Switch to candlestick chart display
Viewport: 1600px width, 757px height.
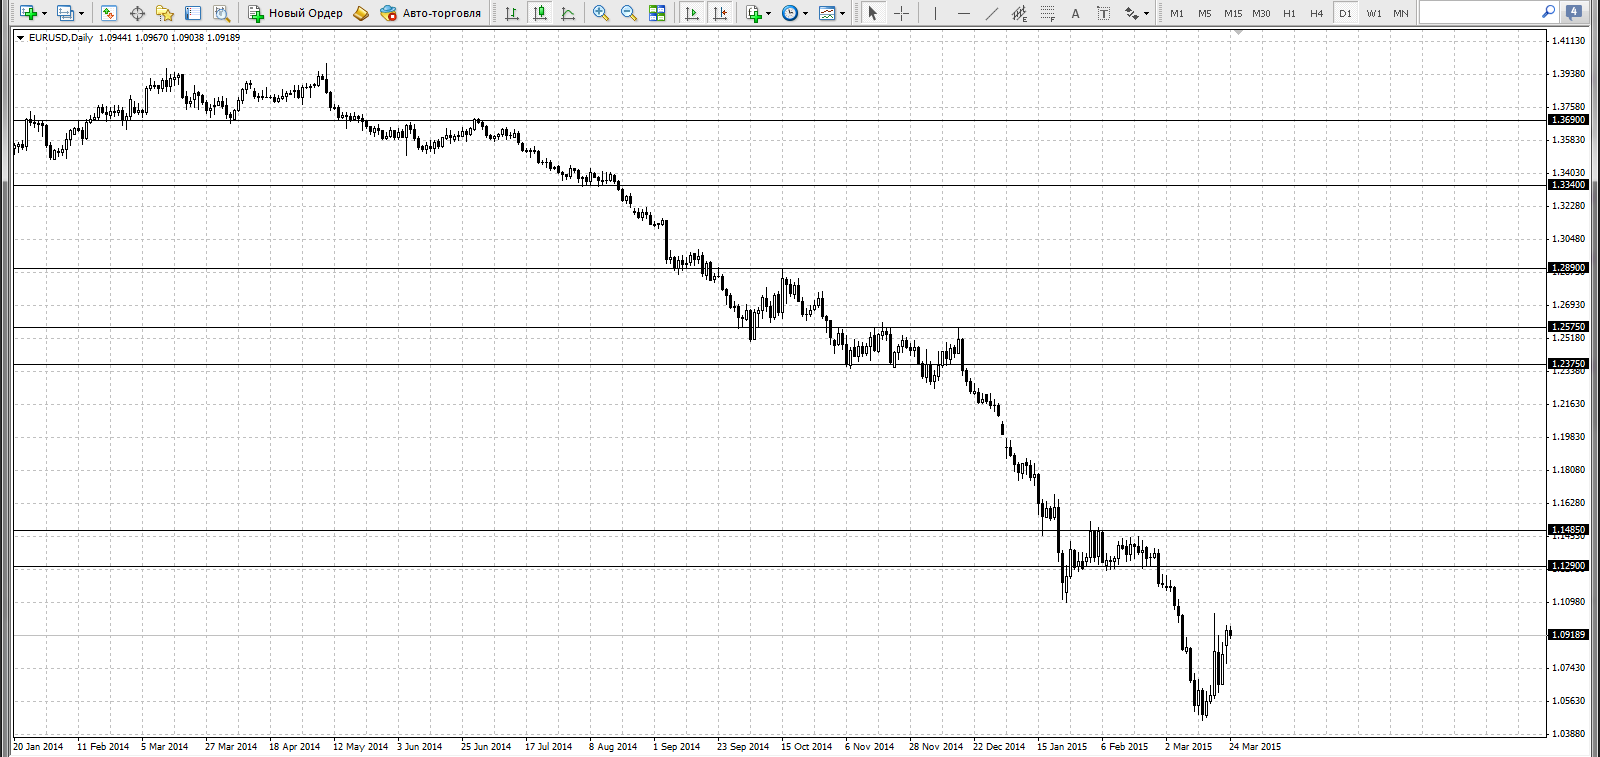tap(540, 13)
